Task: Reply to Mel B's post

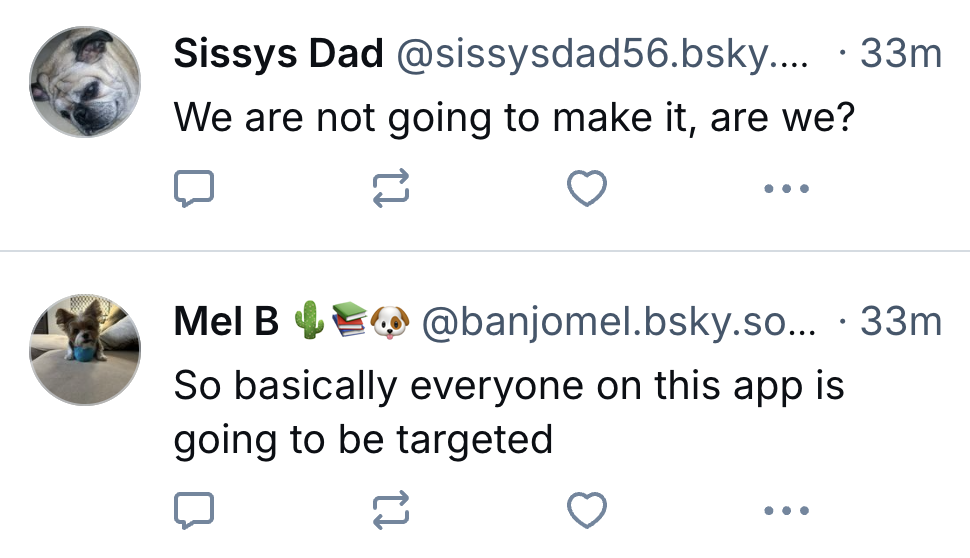Action: pos(194,511)
